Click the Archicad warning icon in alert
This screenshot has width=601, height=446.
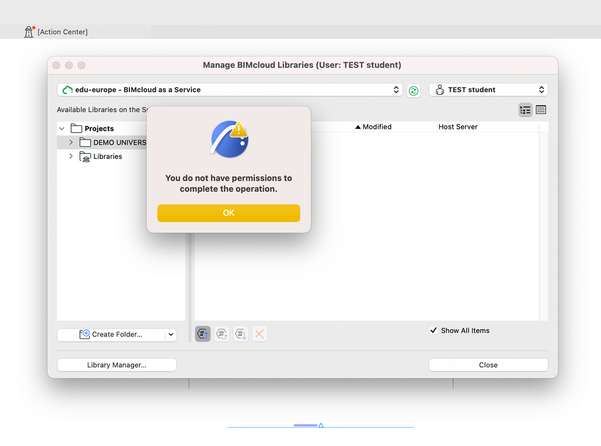pyautogui.click(x=229, y=139)
